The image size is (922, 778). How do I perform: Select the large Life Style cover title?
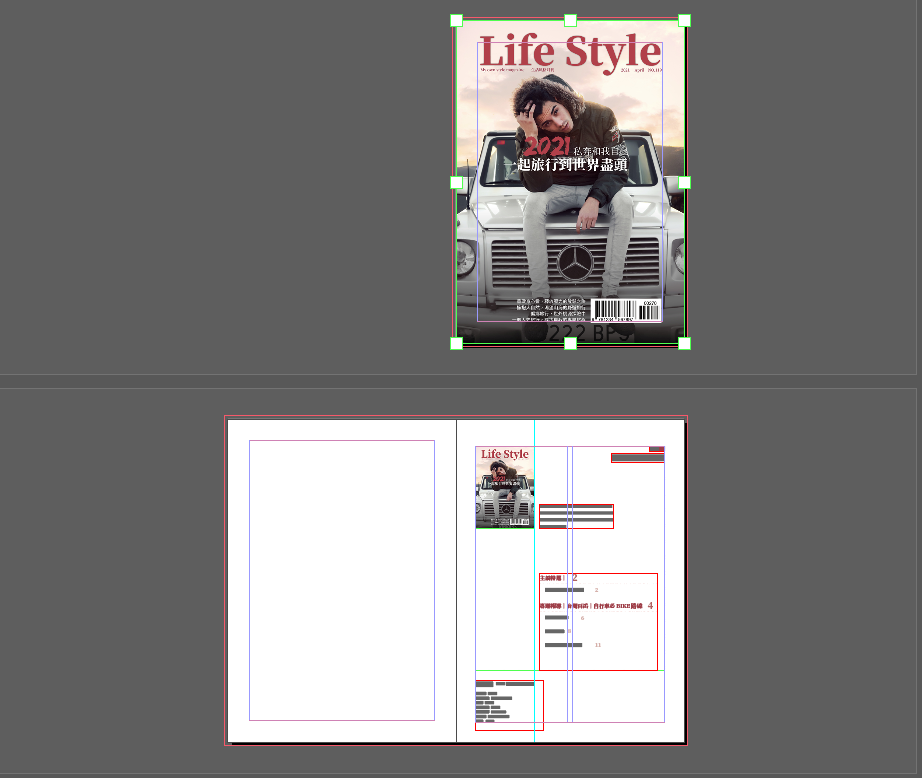tap(570, 52)
